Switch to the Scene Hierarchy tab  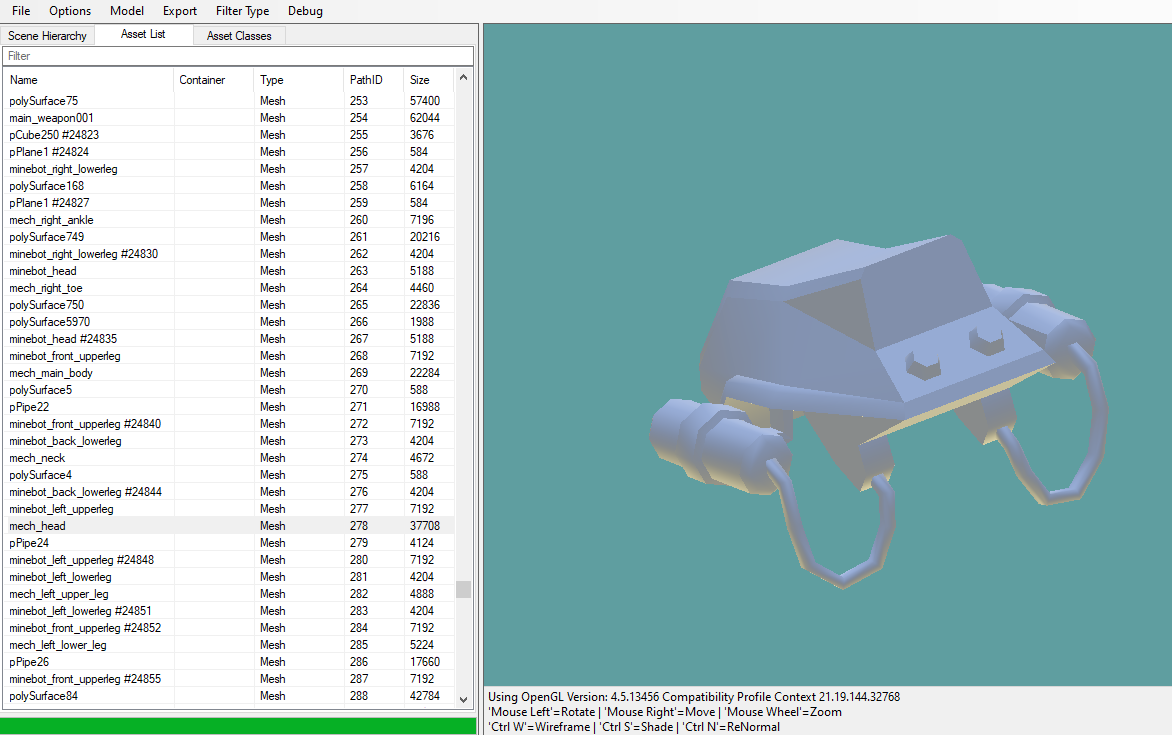coord(47,35)
